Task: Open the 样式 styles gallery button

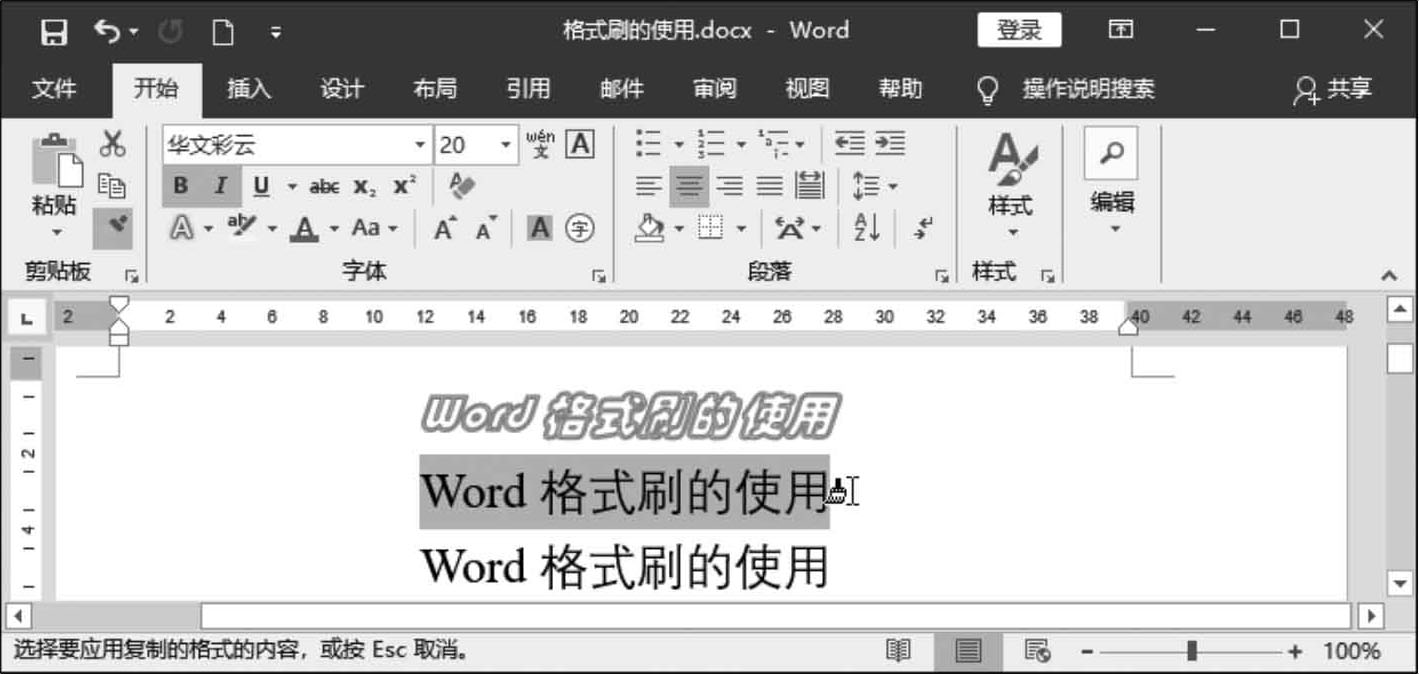Action: (1011, 184)
